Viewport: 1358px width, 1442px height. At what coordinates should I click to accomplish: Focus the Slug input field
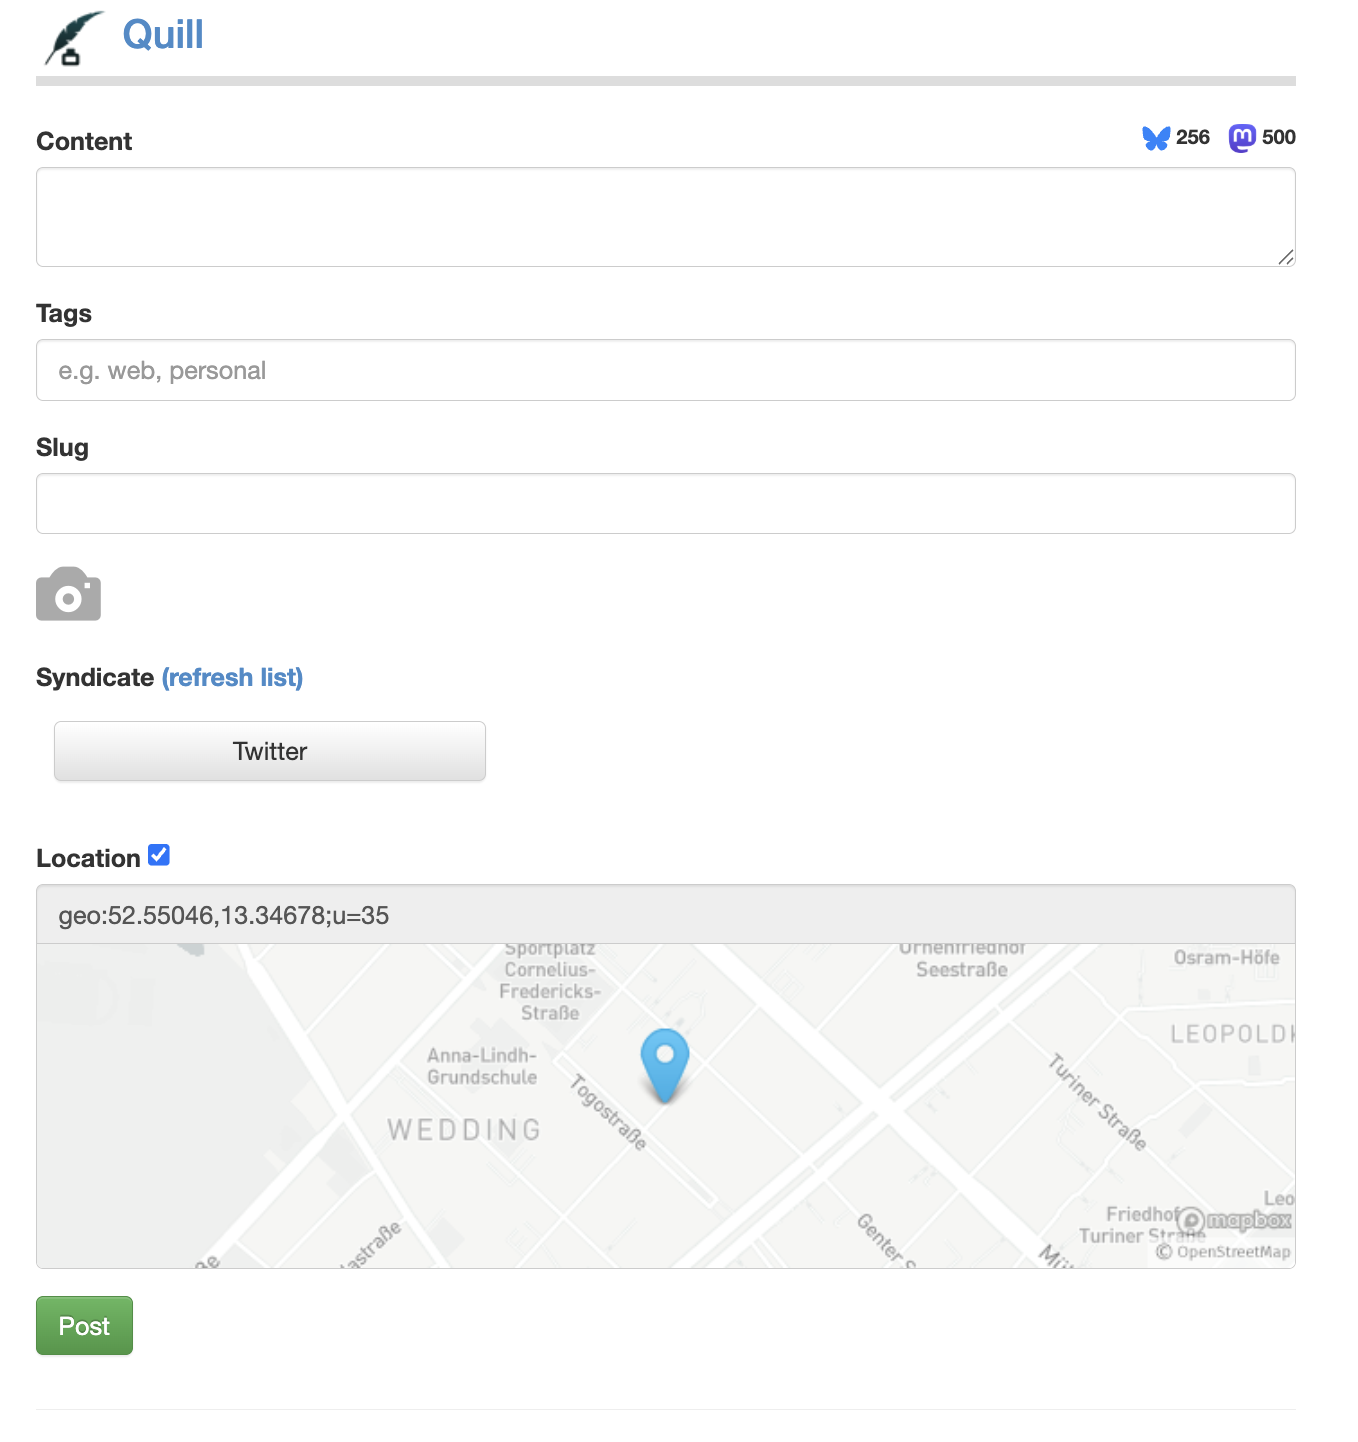click(x=665, y=504)
